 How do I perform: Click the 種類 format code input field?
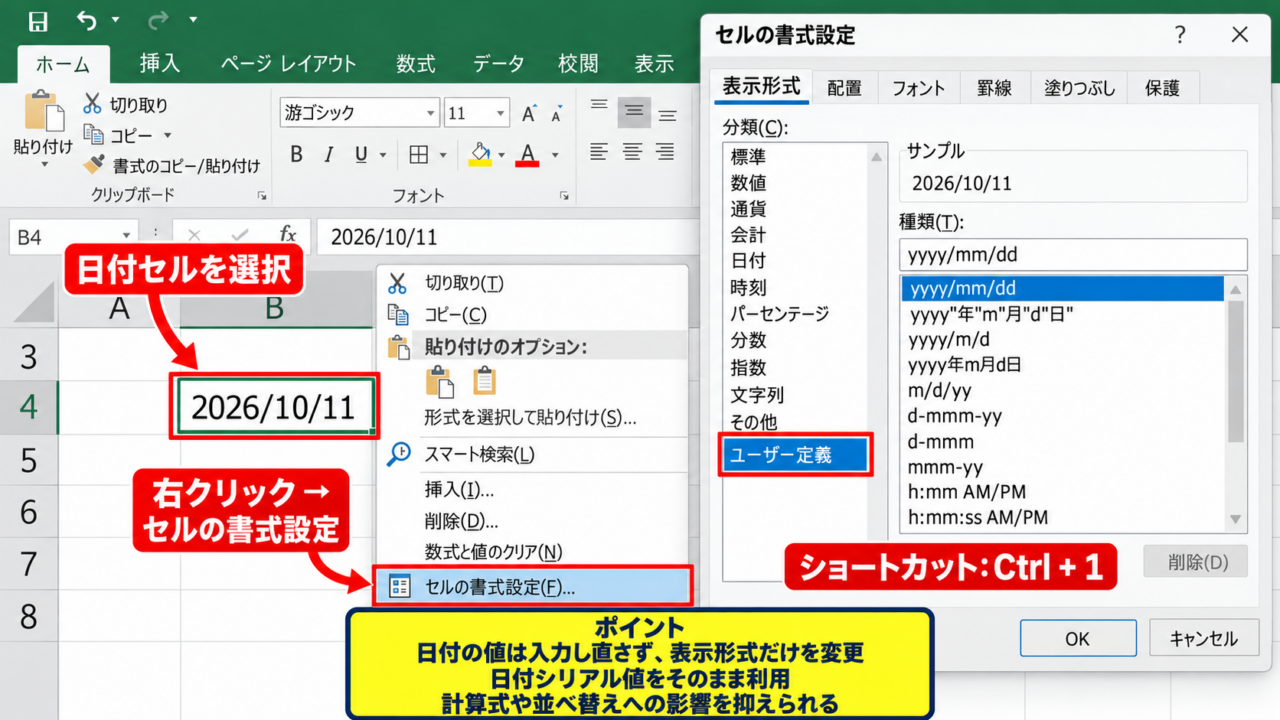pyautogui.click(x=1073, y=254)
